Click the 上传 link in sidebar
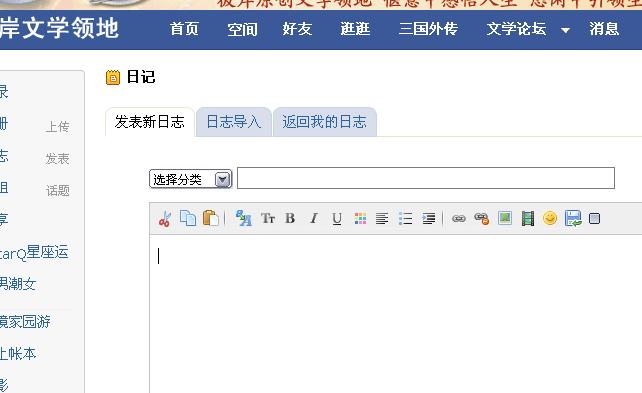 point(57,127)
